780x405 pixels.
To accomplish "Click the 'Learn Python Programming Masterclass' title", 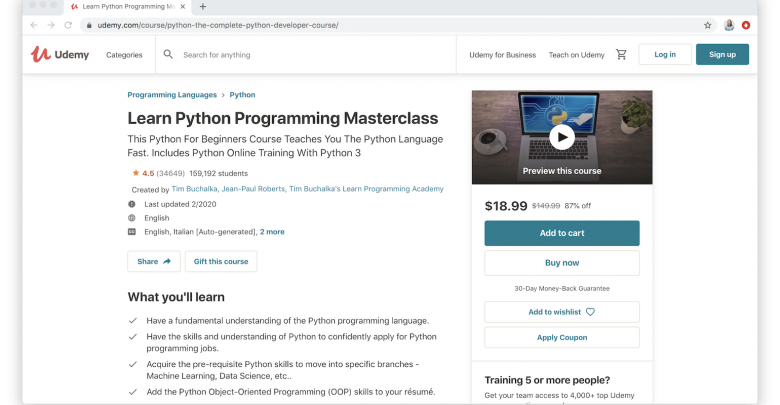I will 283,118.
